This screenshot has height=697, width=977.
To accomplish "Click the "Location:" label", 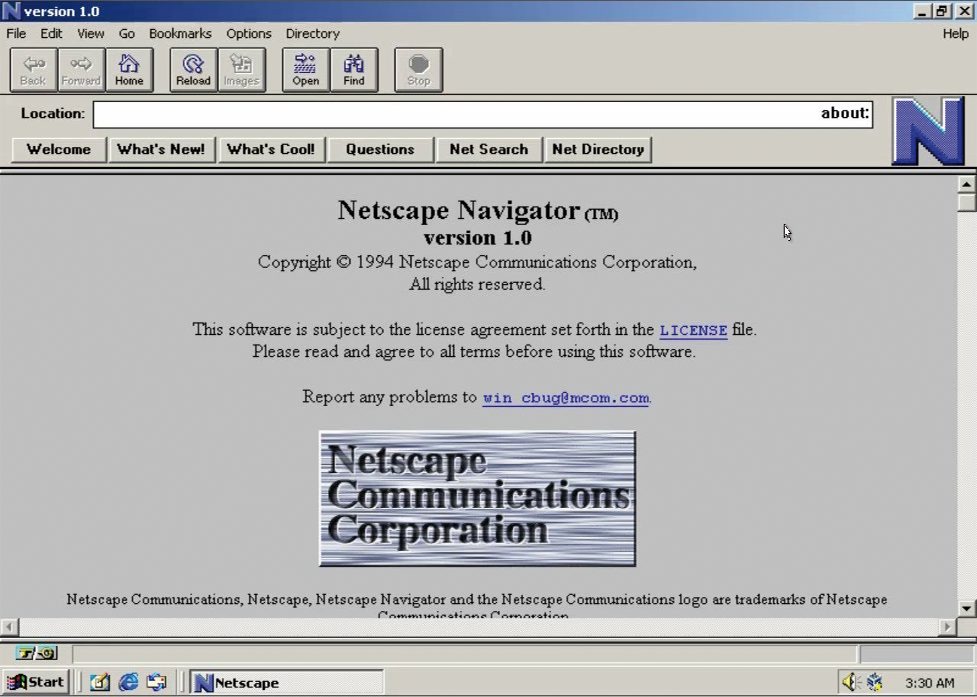I will pos(53,113).
